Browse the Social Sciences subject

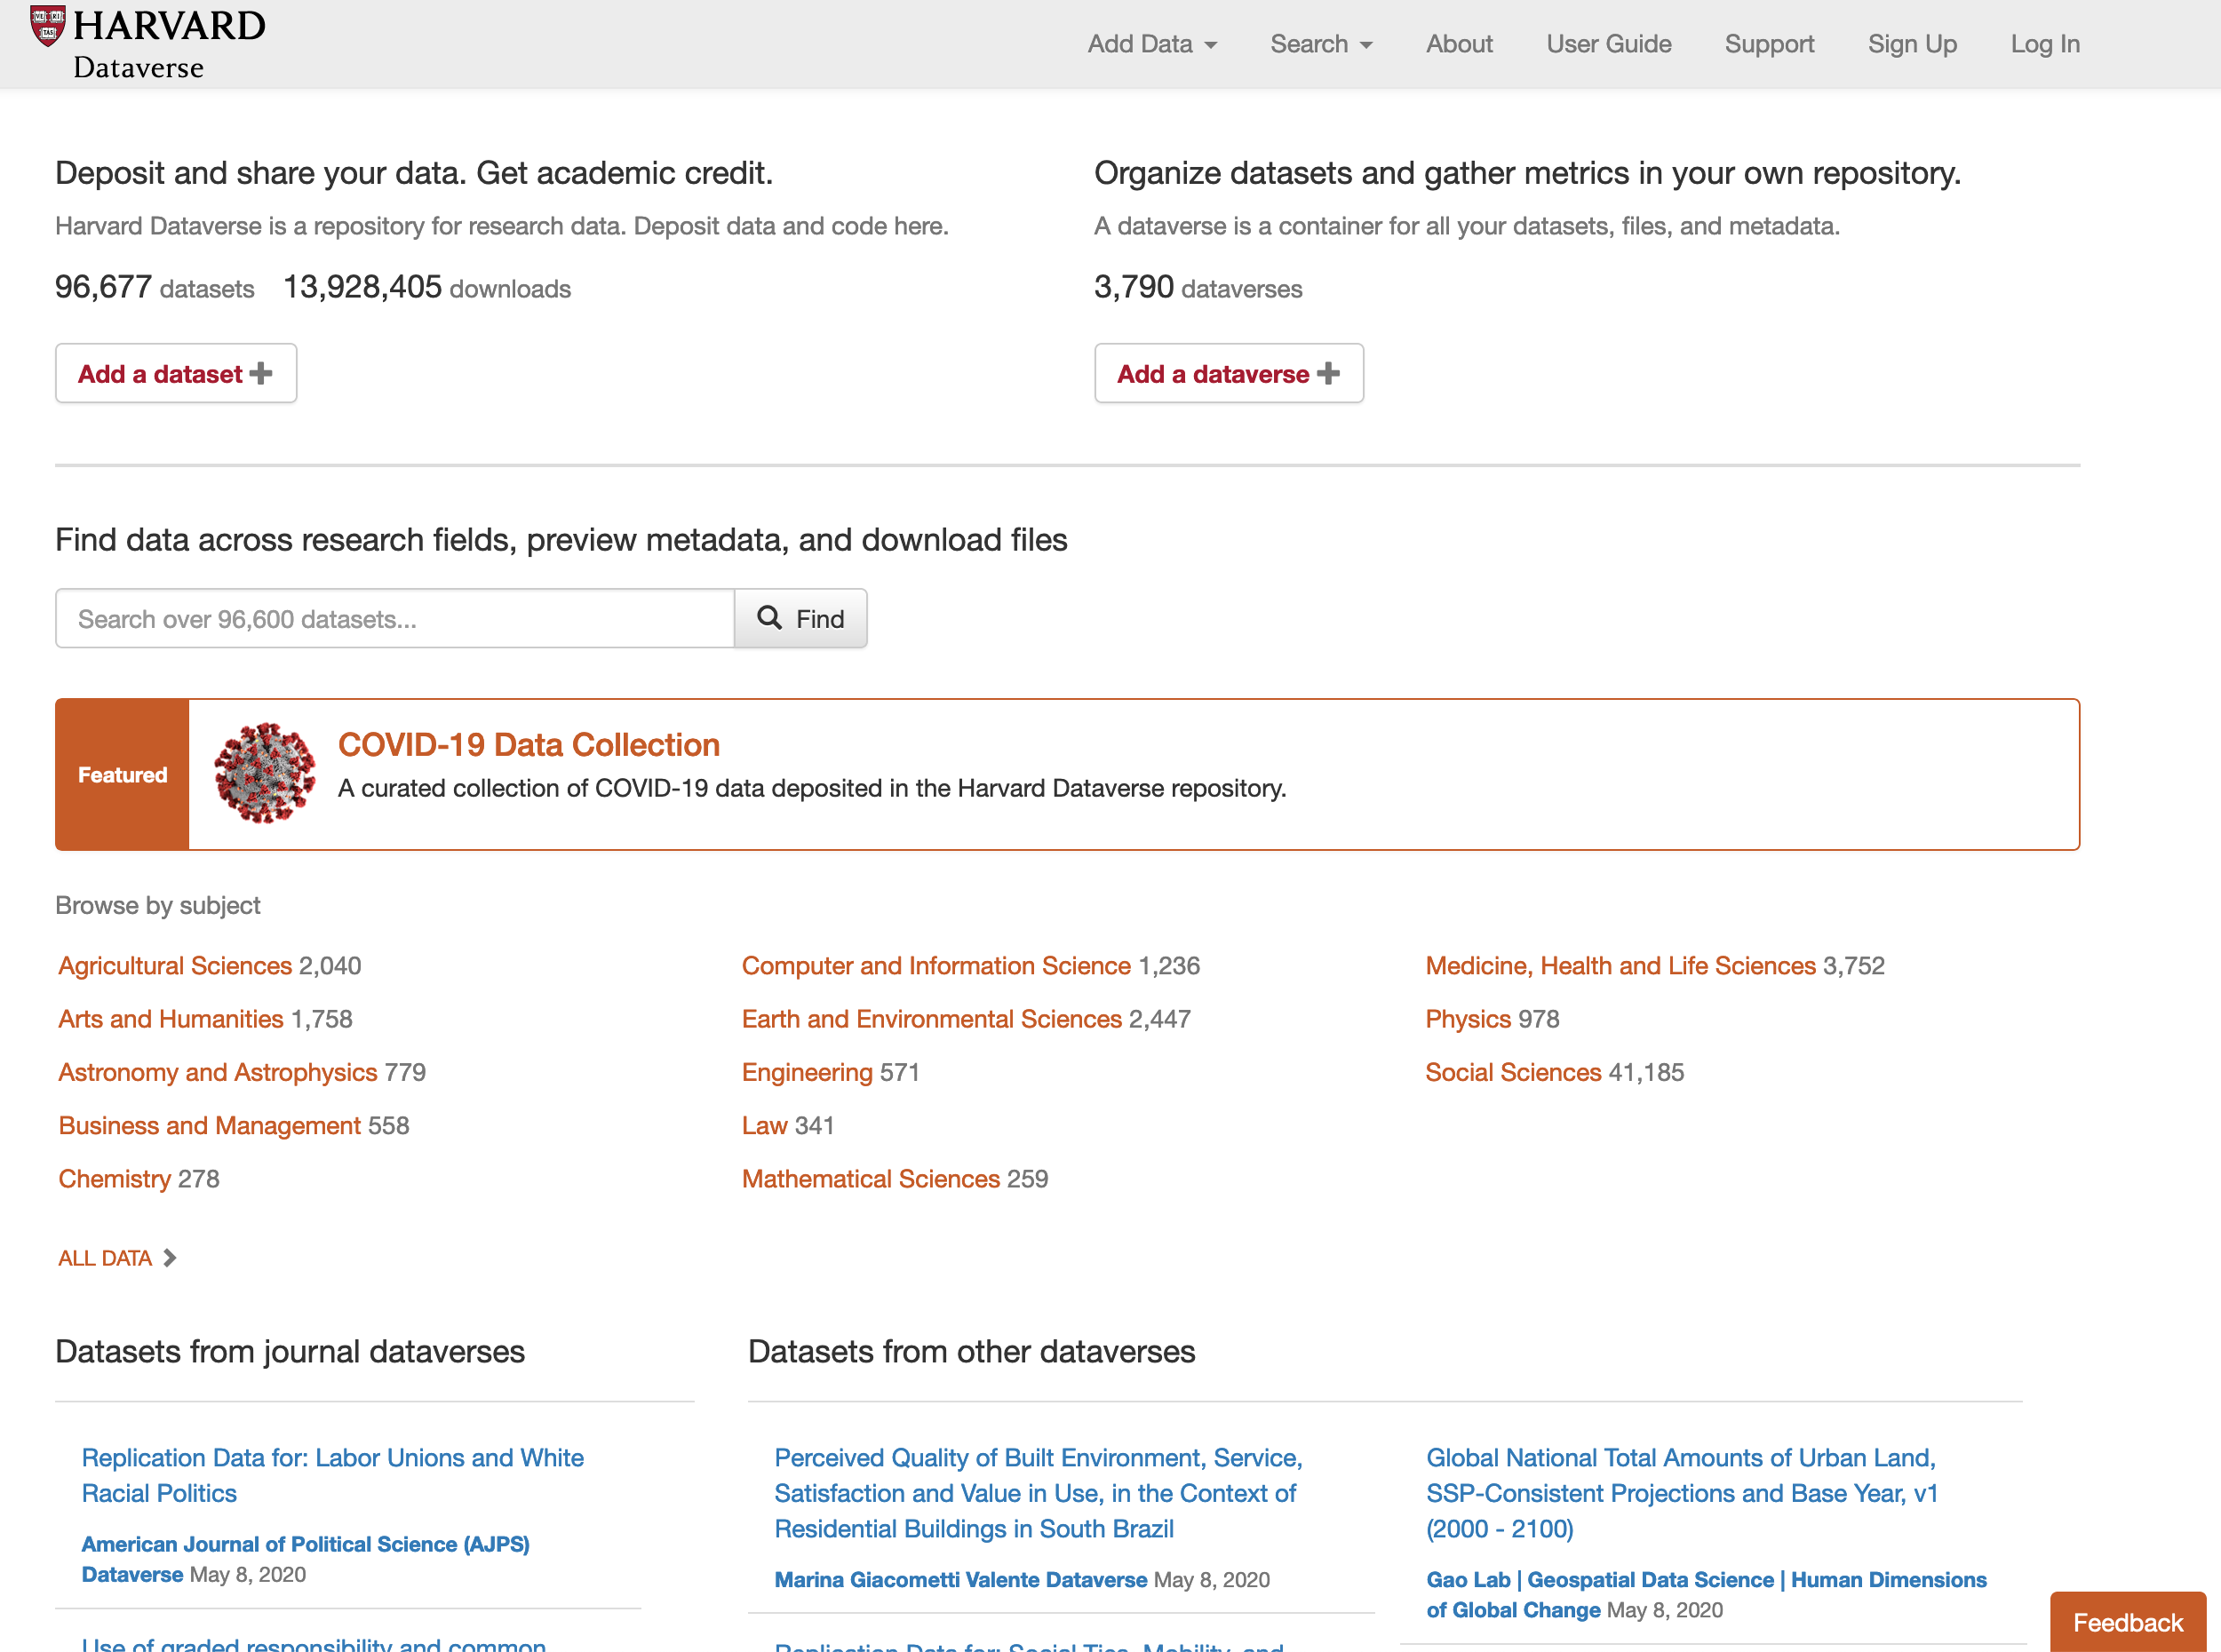[1513, 1072]
